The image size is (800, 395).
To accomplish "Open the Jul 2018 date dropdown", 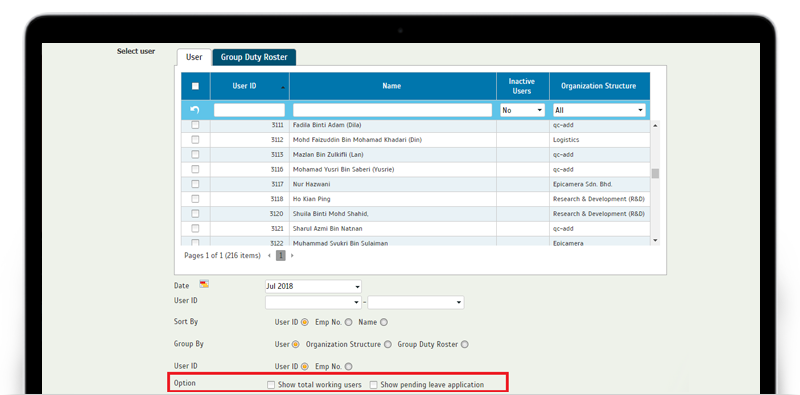I will [313, 286].
